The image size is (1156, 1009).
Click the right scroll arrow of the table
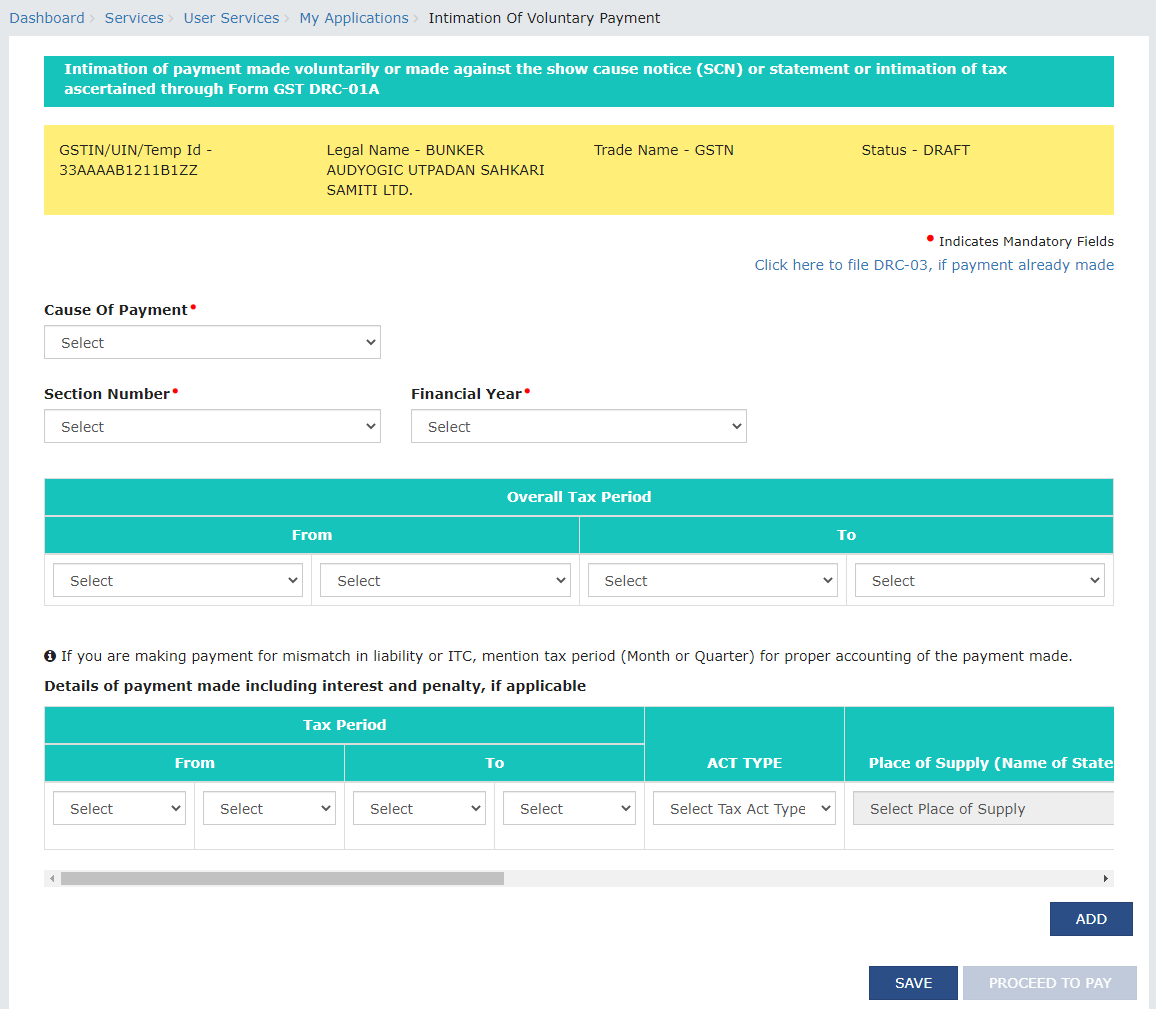point(1106,878)
